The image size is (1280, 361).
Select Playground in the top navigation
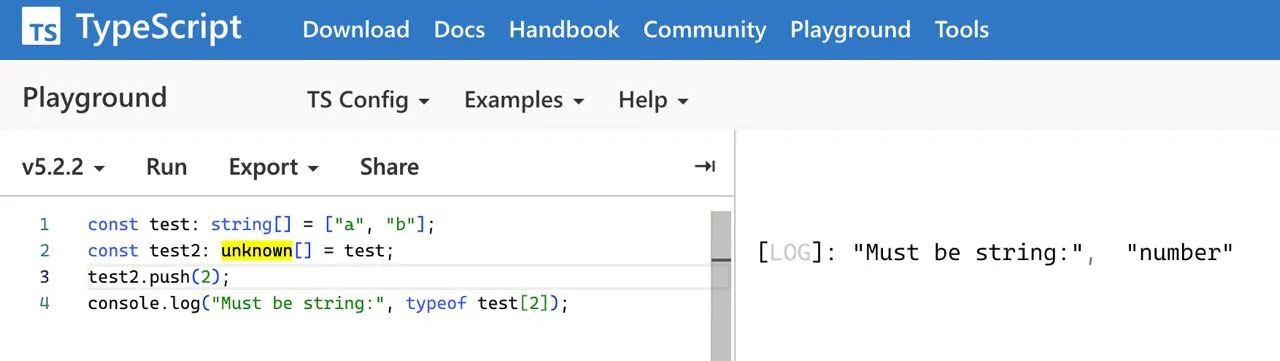850,29
